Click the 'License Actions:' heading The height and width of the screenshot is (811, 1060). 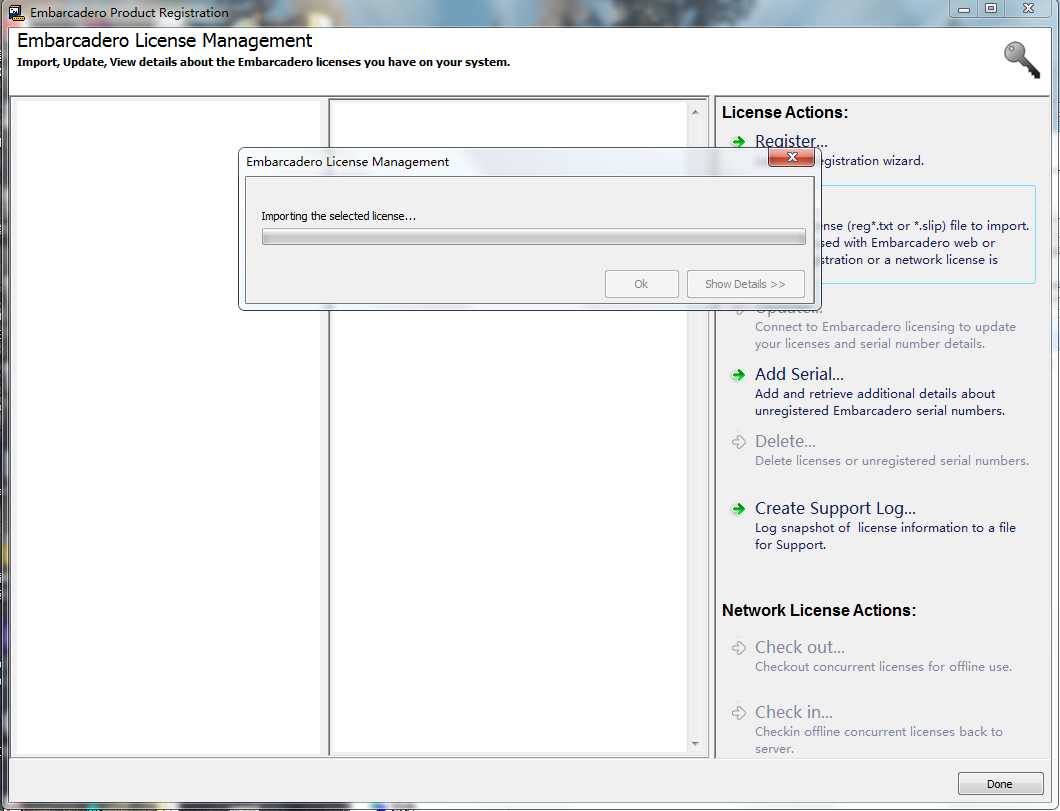click(785, 112)
